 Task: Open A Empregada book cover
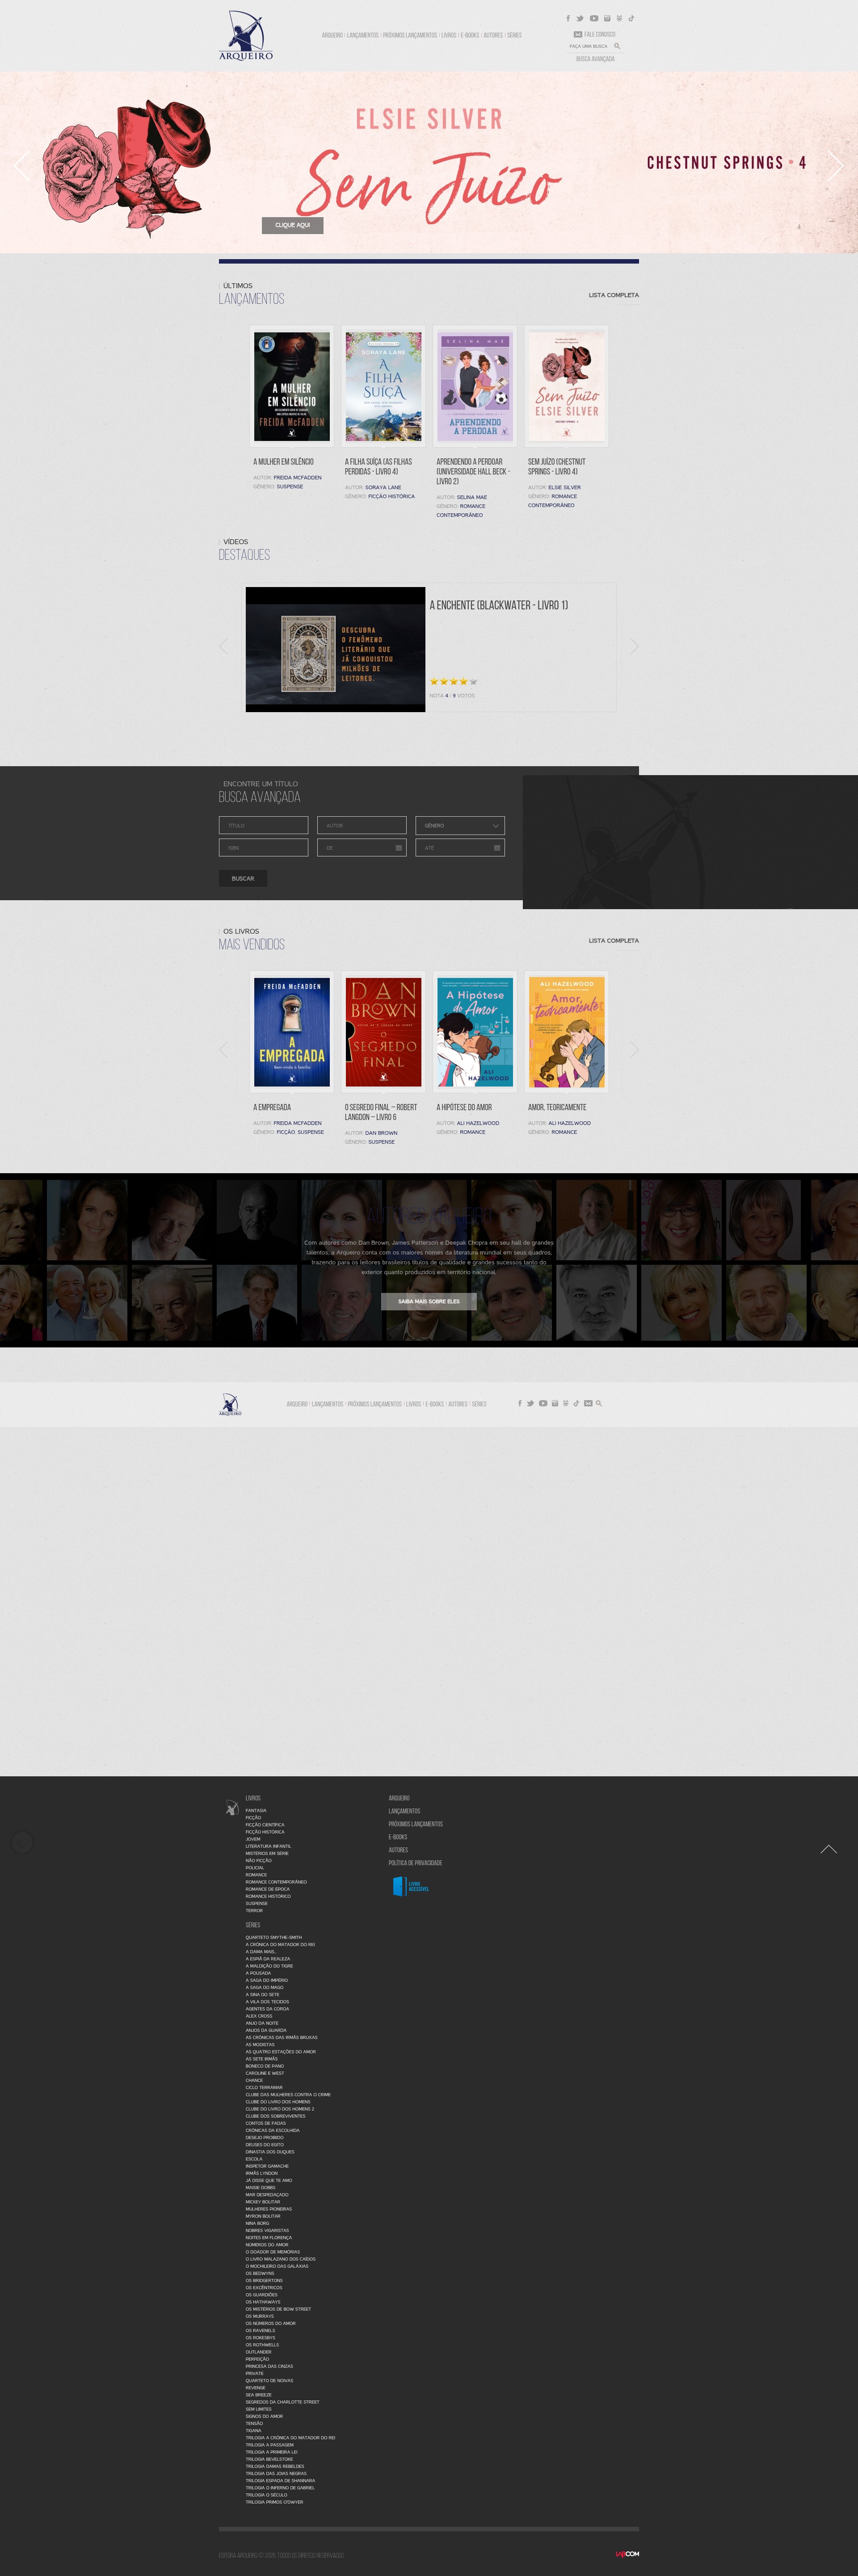291,1031
